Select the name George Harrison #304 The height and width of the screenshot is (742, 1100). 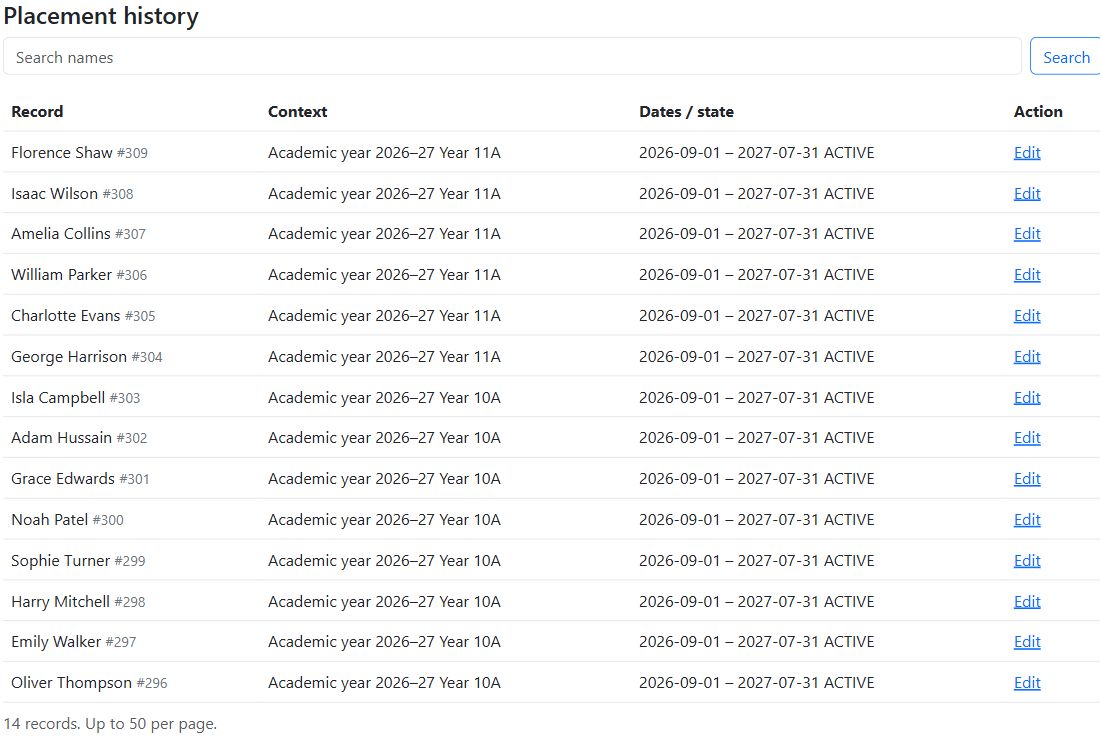pos(87,356)
